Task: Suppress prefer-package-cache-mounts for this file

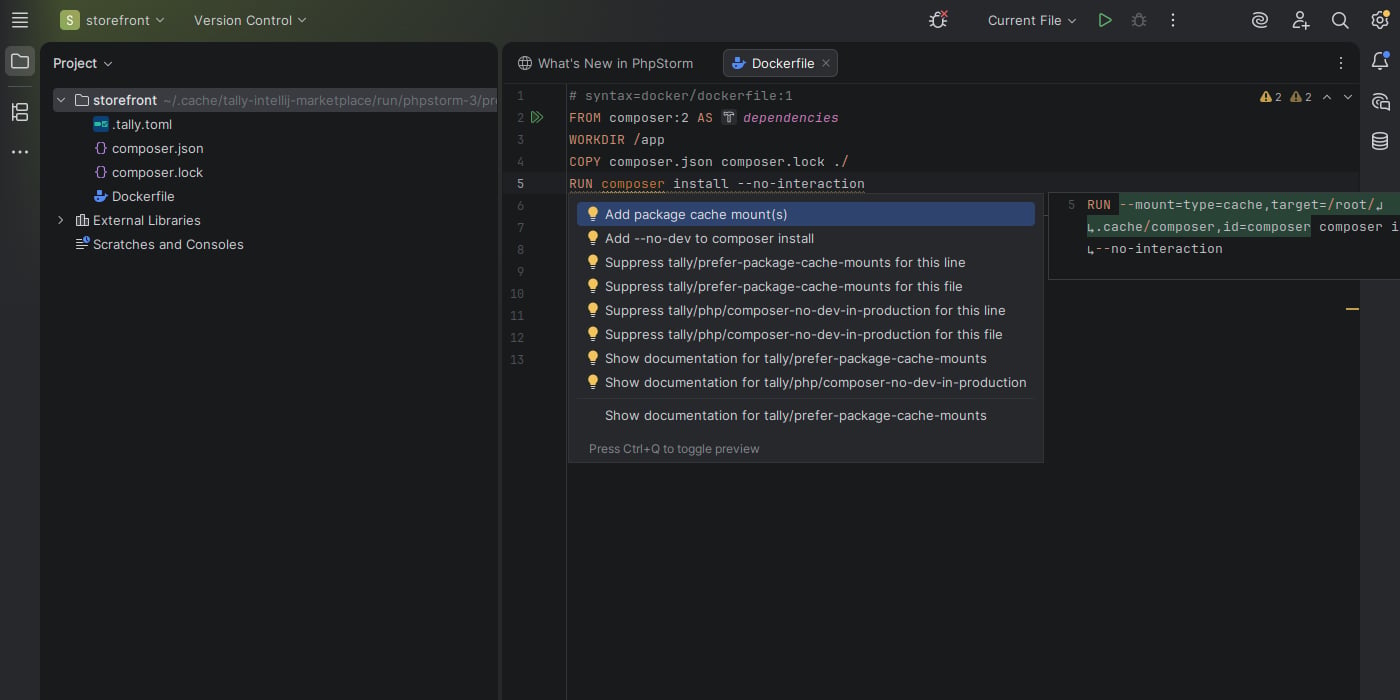Action: click(x=806, y=286)
